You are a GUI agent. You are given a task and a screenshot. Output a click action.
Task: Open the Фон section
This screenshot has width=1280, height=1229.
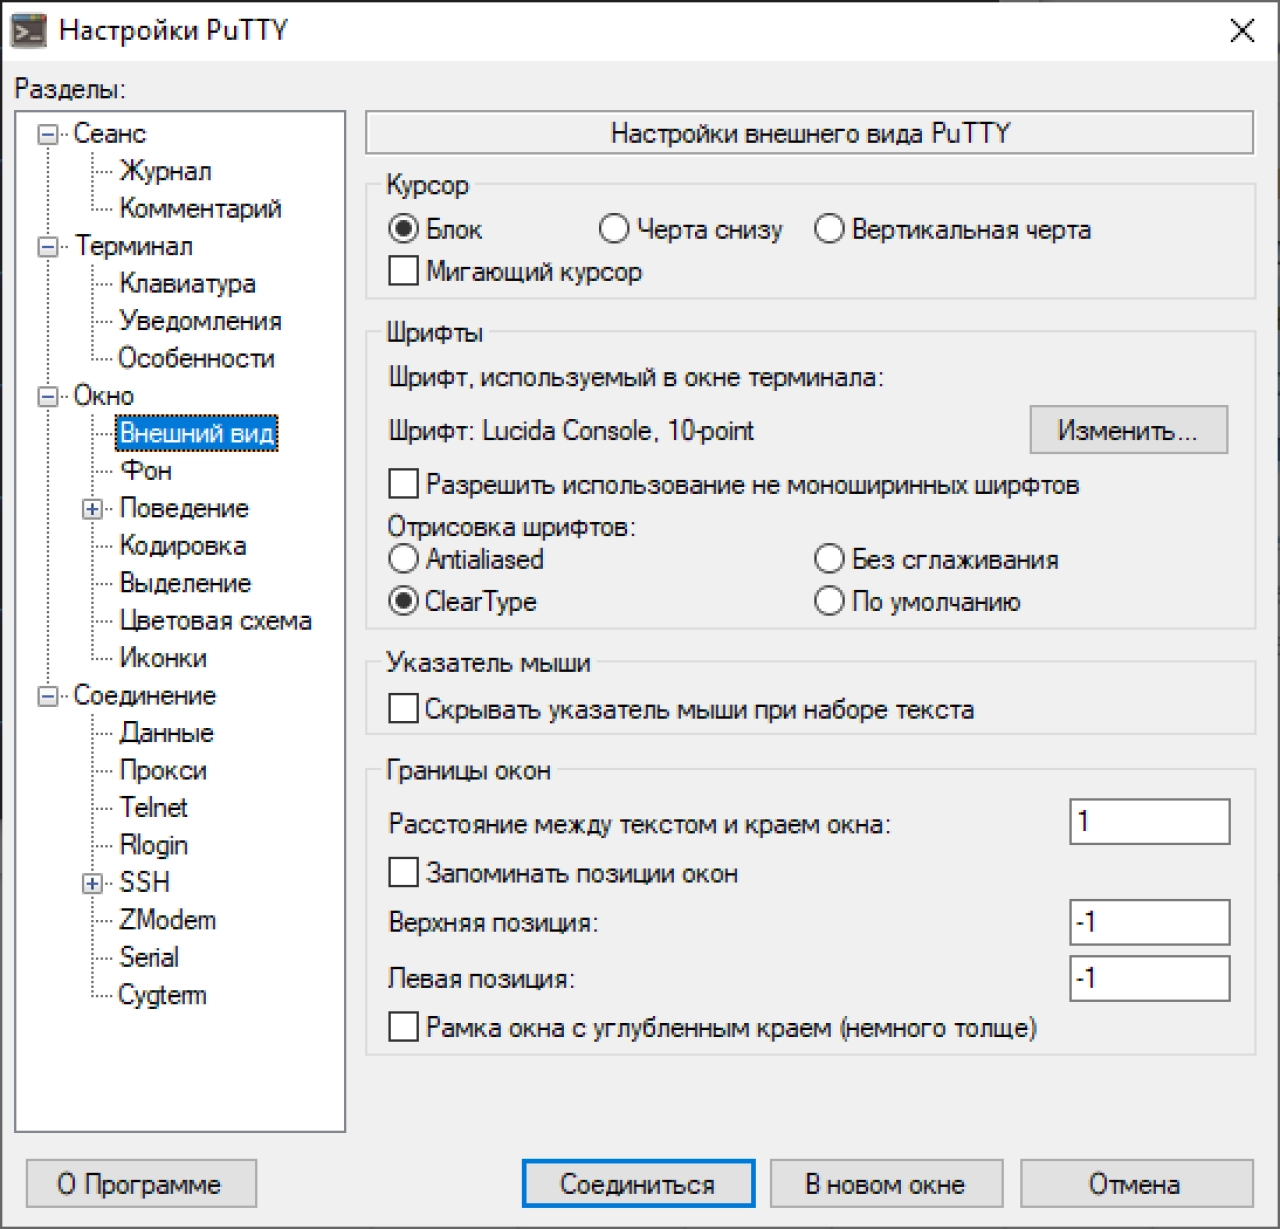point(146,470)
